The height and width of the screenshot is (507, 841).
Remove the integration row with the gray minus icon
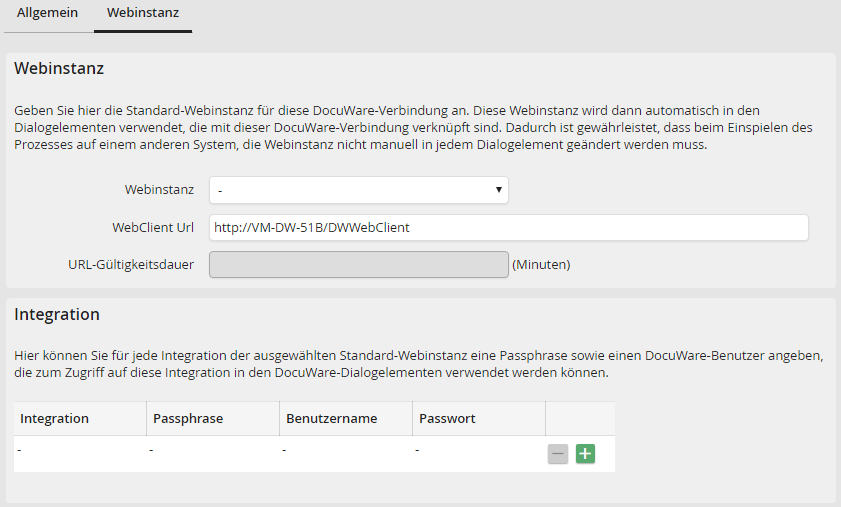tap(558, 454)
